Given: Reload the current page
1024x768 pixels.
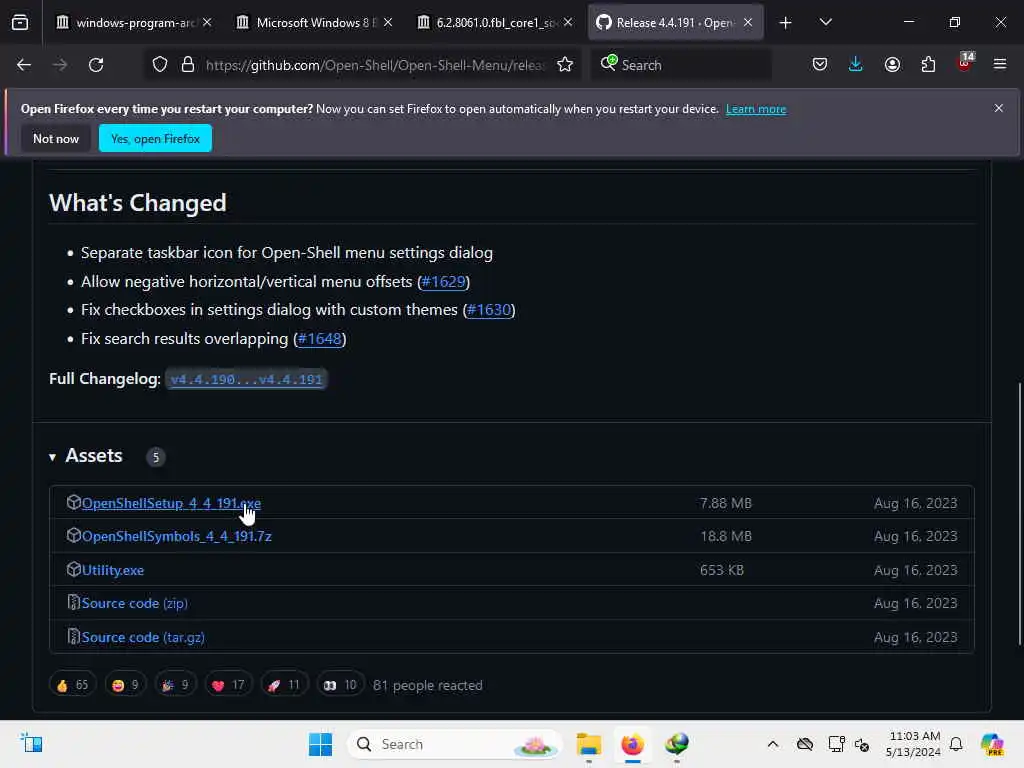Looking at the screenshot, I should [96, 65].
